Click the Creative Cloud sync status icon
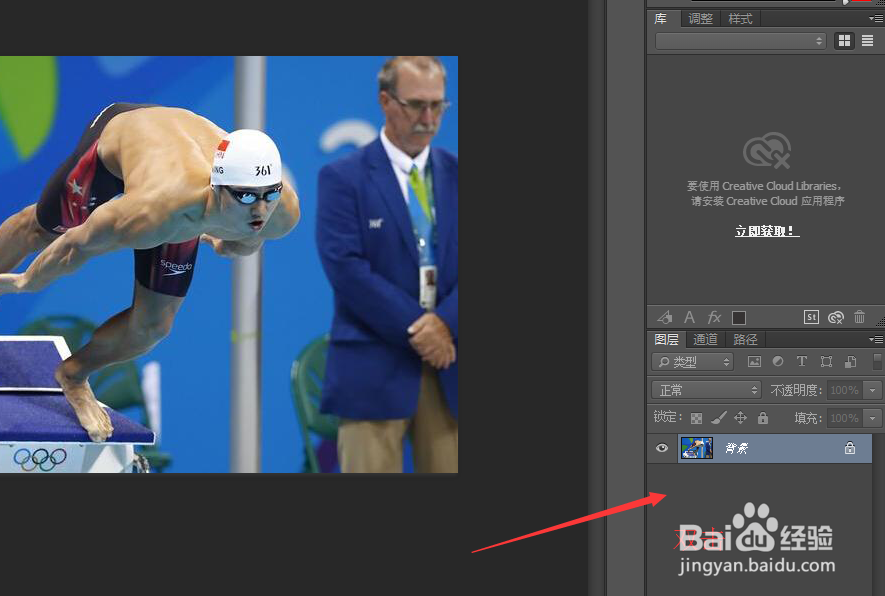The image size is (885, 596). coord(836,317)
